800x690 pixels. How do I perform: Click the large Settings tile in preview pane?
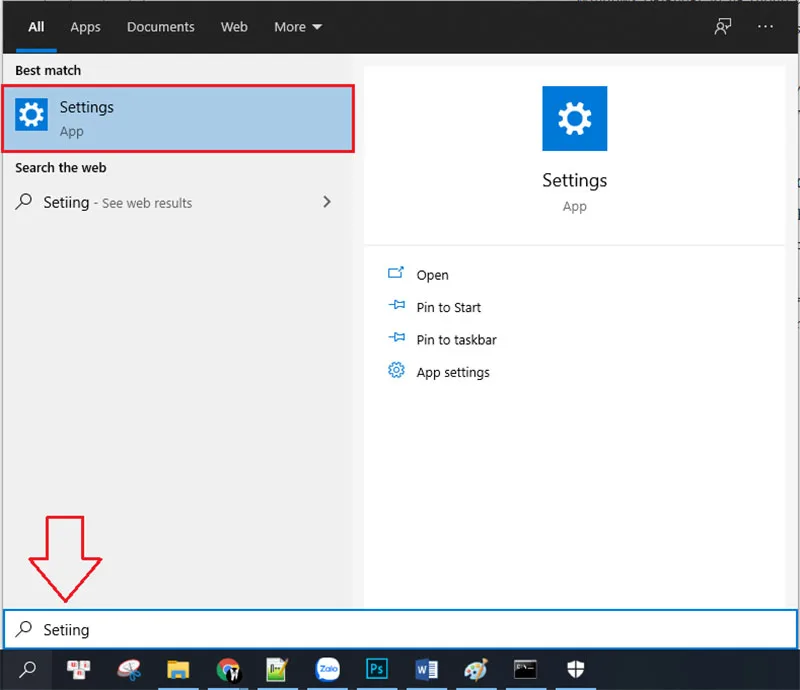[574, 118]
